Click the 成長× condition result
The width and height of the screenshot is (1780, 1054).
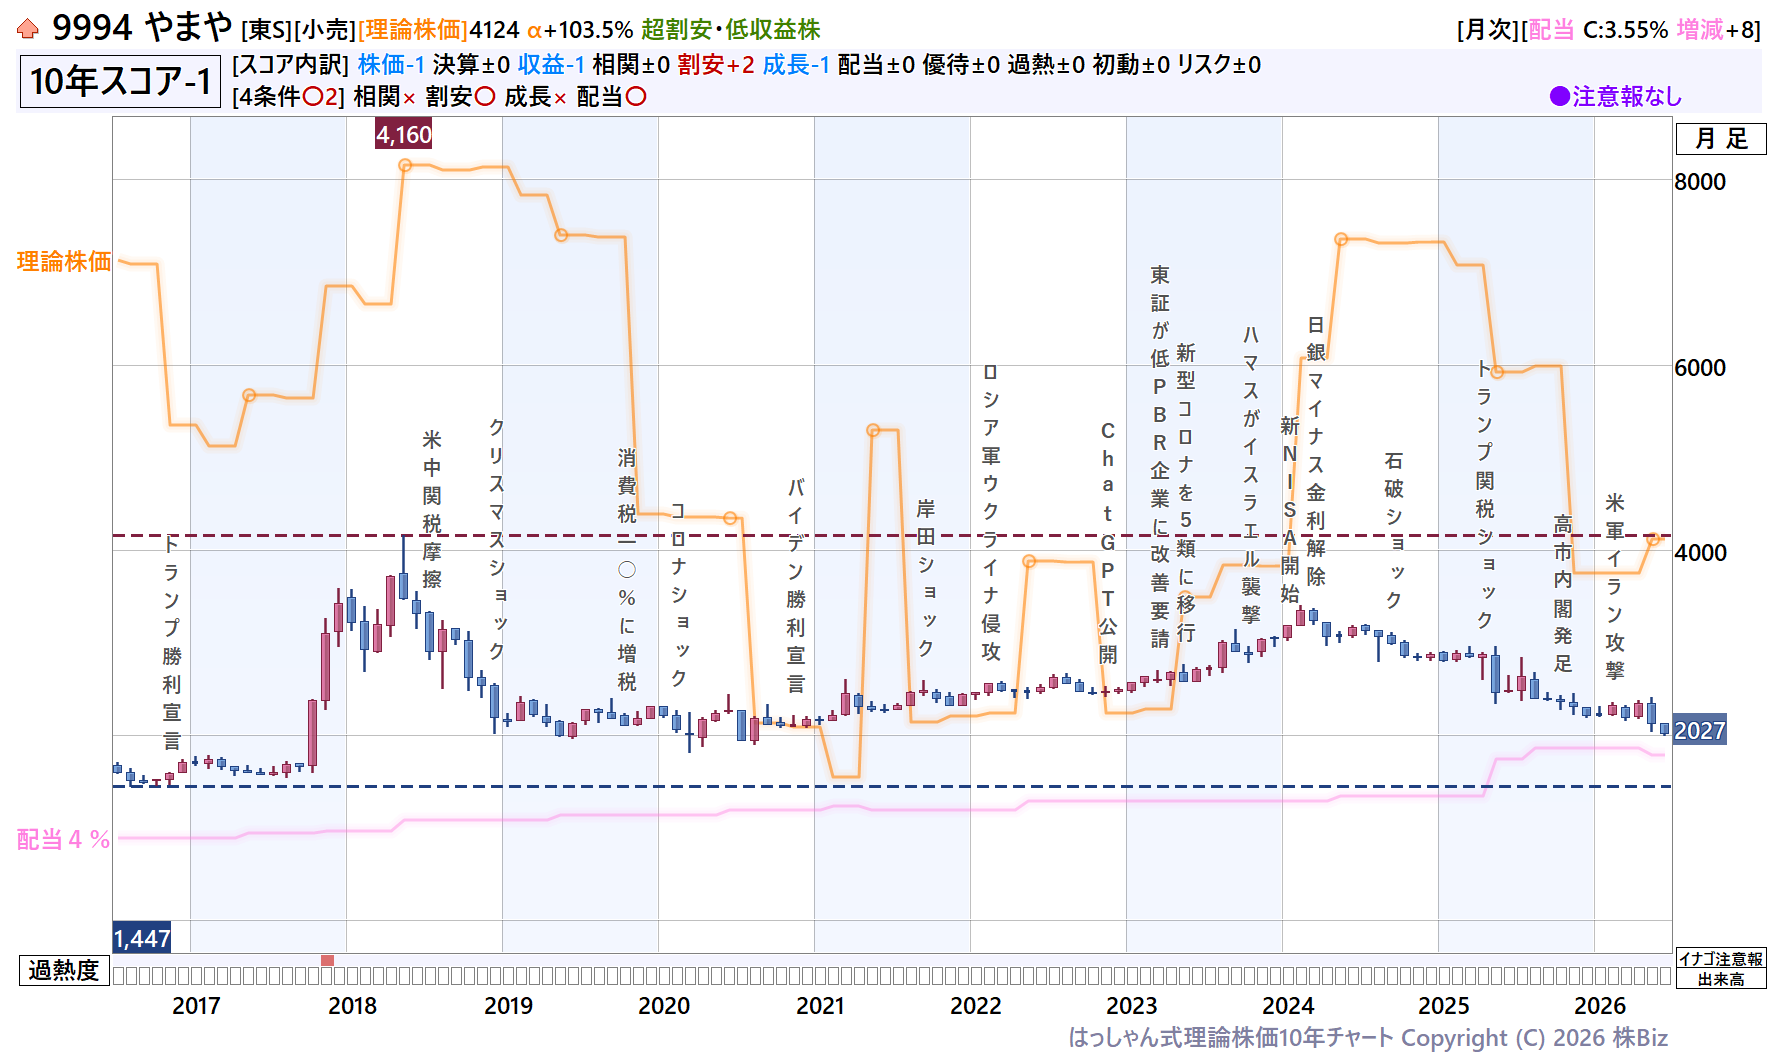[536, 97]
